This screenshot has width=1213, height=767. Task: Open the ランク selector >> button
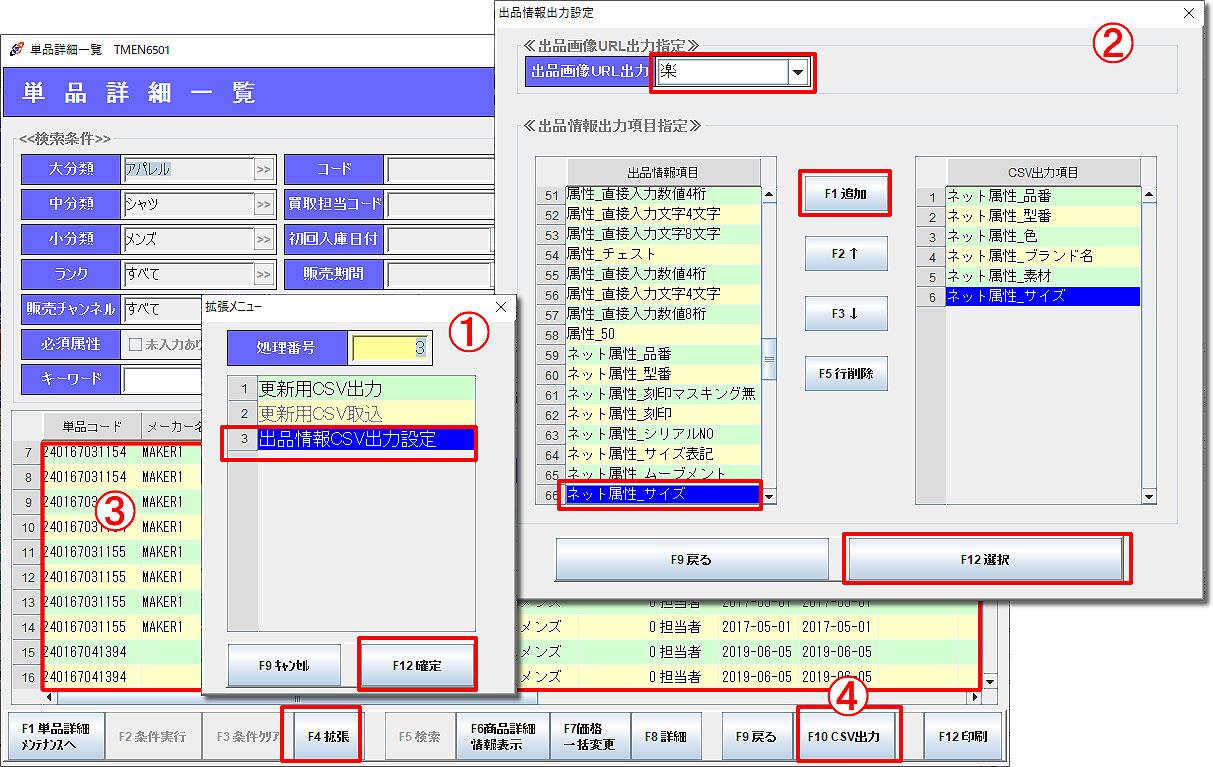263,274
